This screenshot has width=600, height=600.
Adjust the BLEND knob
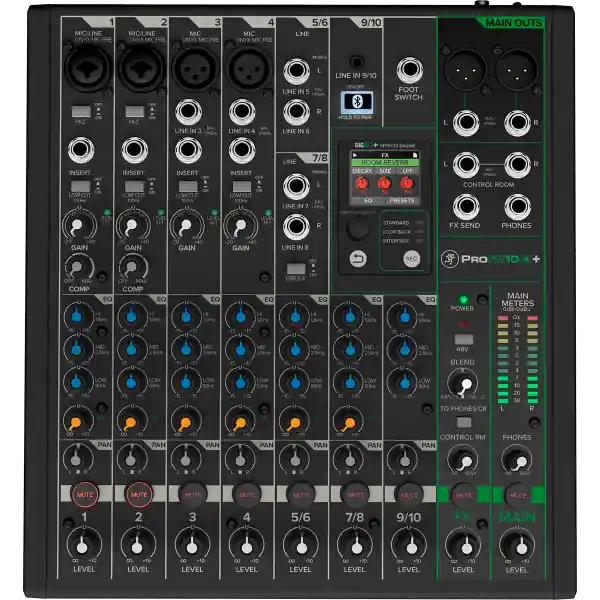pos(463,383)
